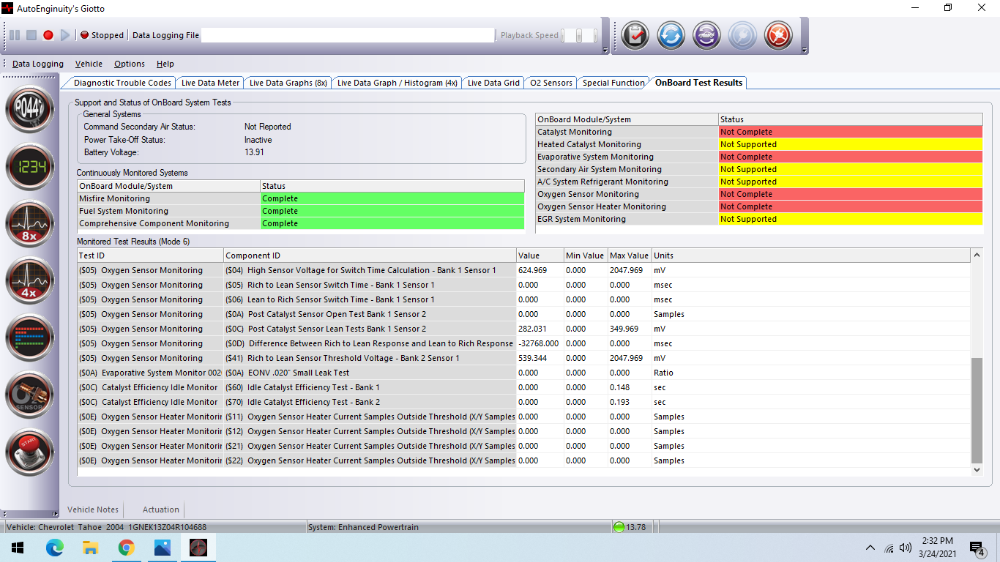
Task: Open the P0441 trouble codes sidebar icon
Action: coord(30,110)
